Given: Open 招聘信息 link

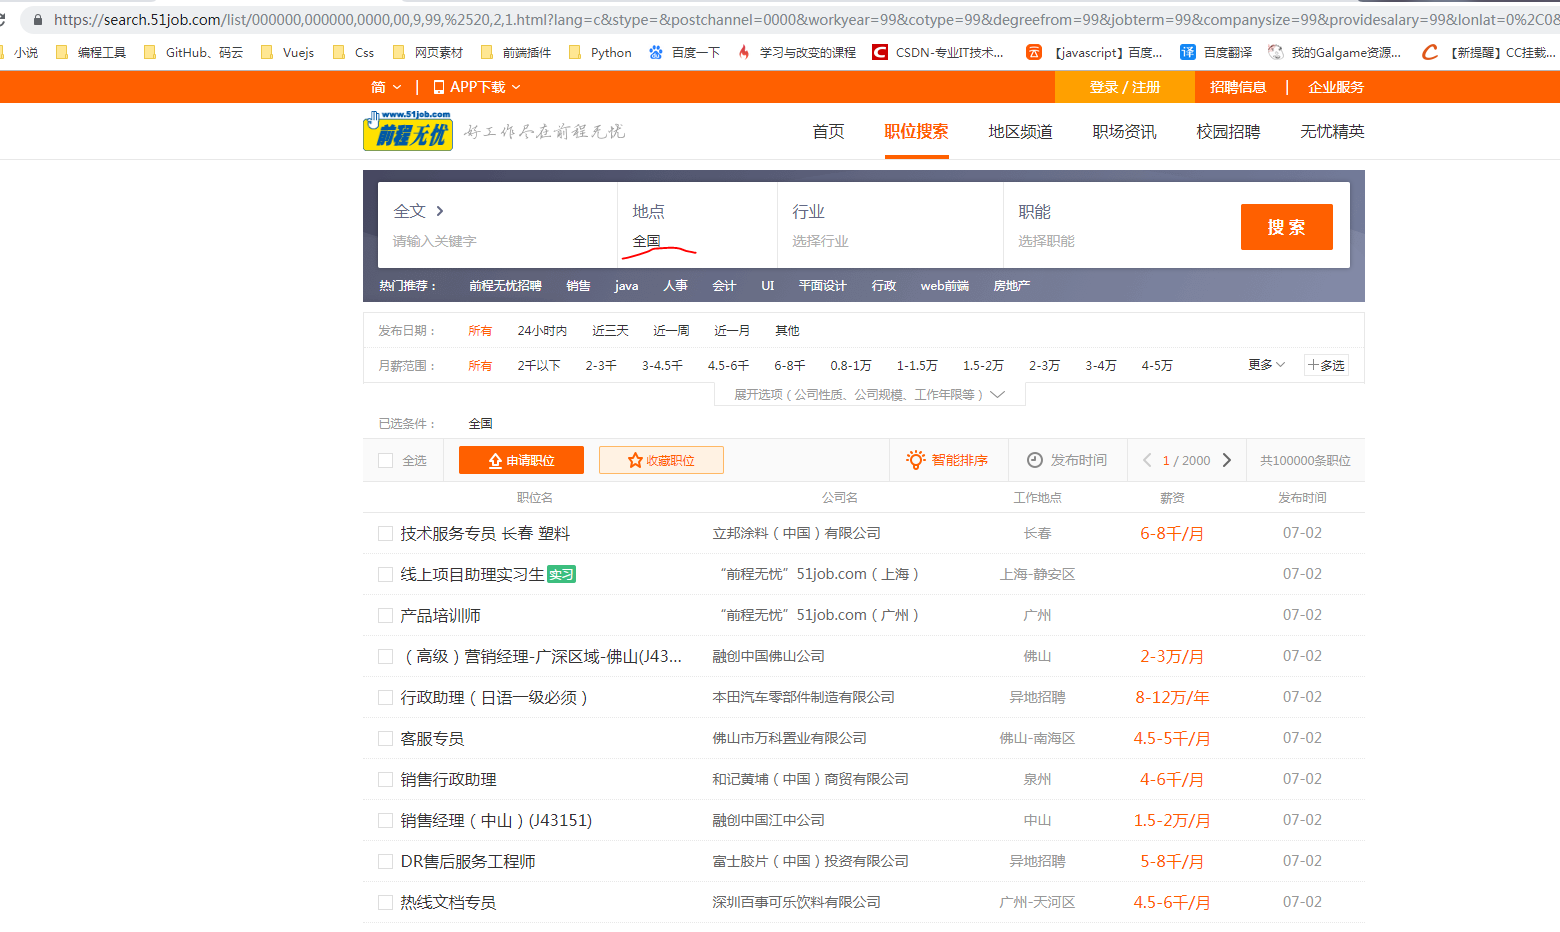Looking at the screenshot, I should tap(1238, 87).
